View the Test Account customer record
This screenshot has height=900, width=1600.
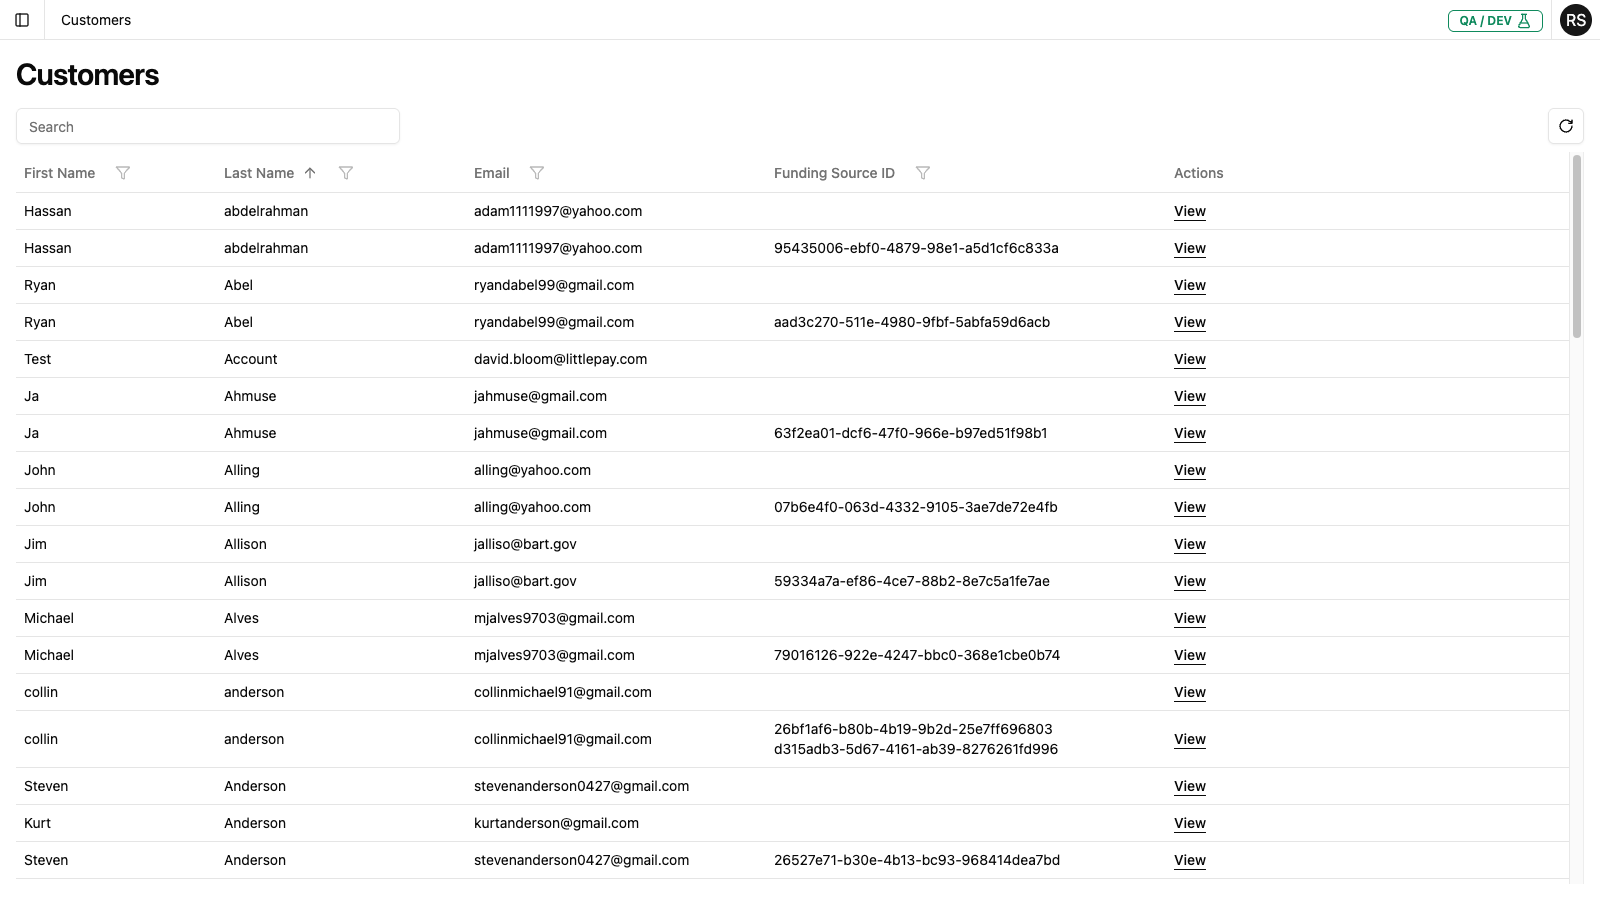tap(1189, 359)
